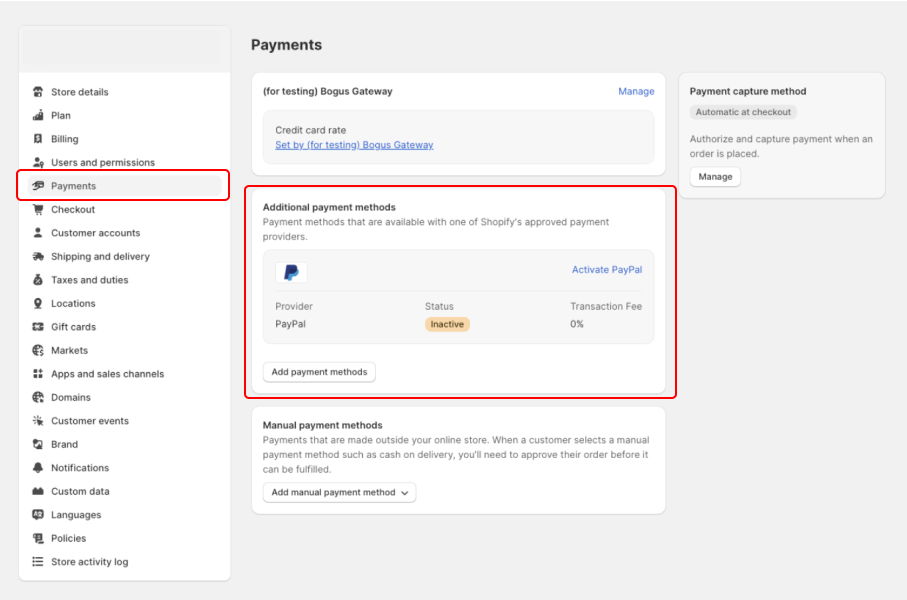907x600 pixels.
Task: Click the Payments icon in the sidebar
Action: click(x=38, y=186)
